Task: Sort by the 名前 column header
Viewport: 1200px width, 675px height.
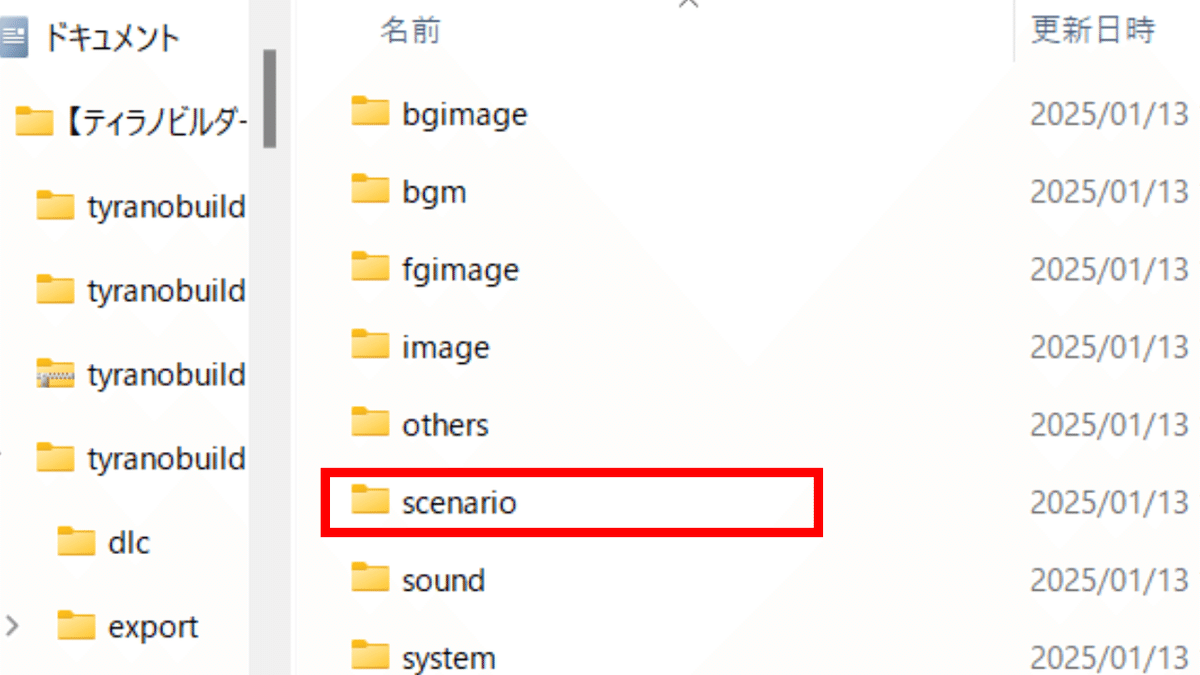Action: (x=411, y=30)
